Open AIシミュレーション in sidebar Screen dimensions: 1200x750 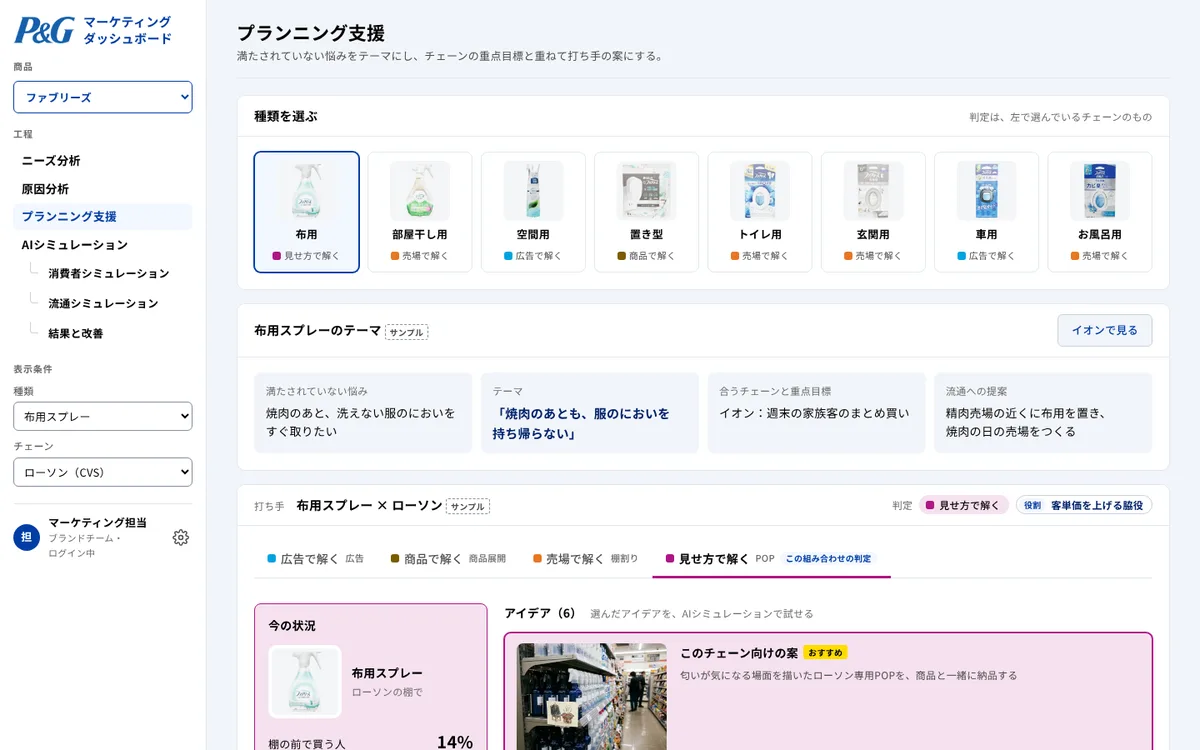tap(103, 245)
